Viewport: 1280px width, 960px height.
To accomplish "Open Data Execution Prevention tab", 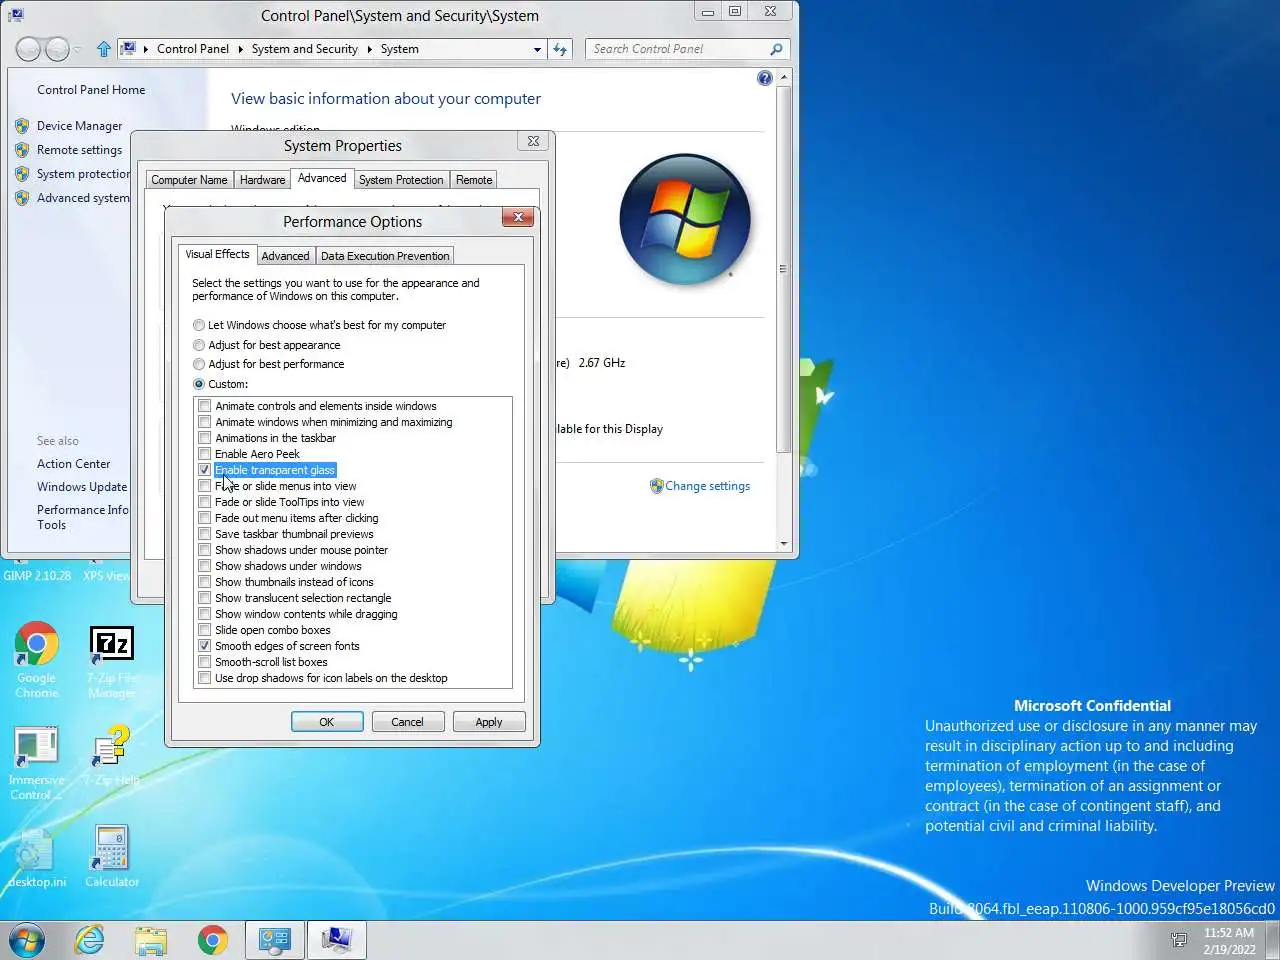I will (x=385, y=256).
